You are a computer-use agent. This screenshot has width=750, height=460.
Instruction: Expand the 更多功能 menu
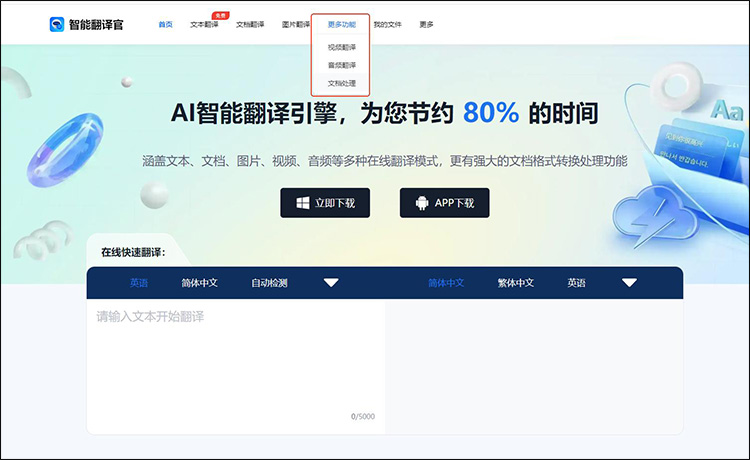pyautogui.click(x=342, y=24)
